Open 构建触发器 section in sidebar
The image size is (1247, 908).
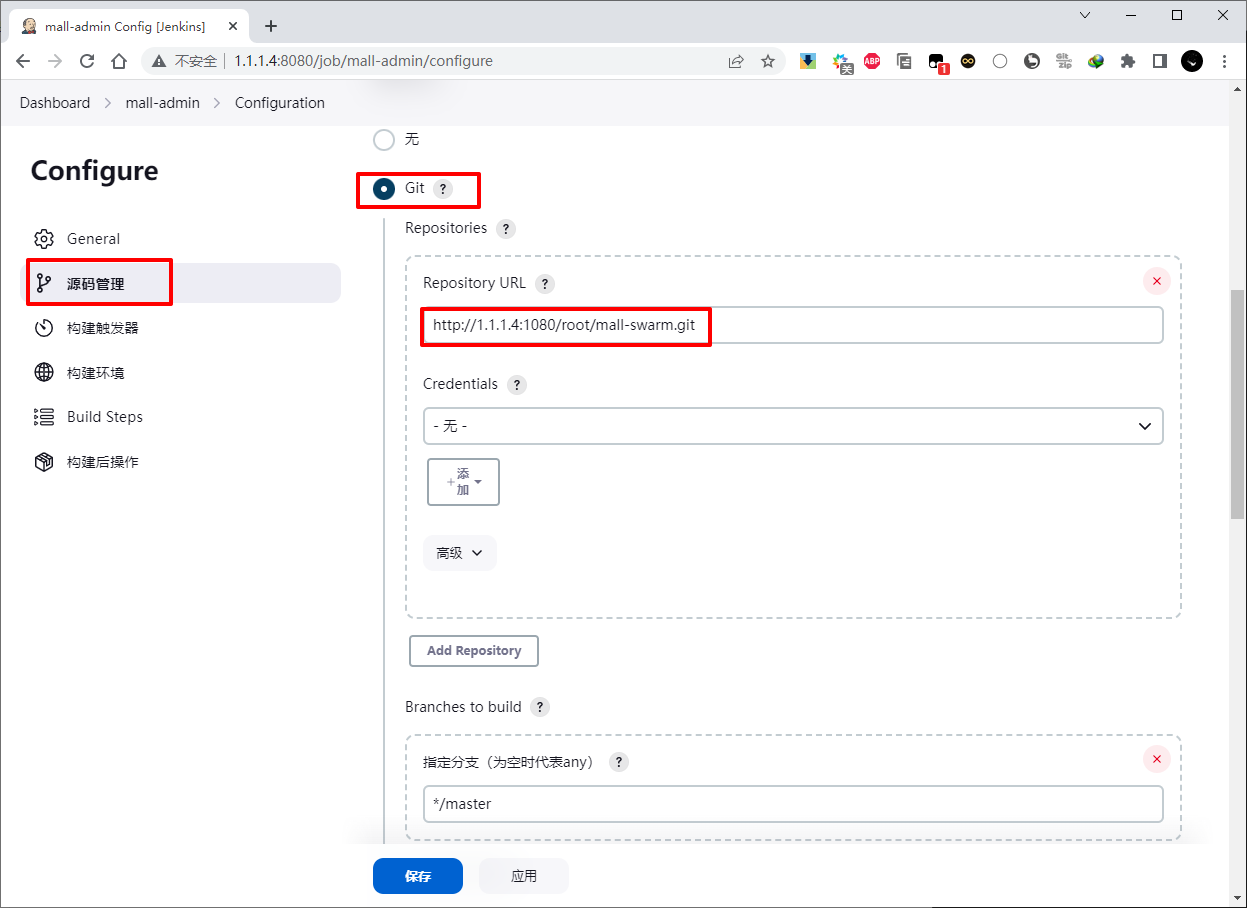[x=102, y=328]
